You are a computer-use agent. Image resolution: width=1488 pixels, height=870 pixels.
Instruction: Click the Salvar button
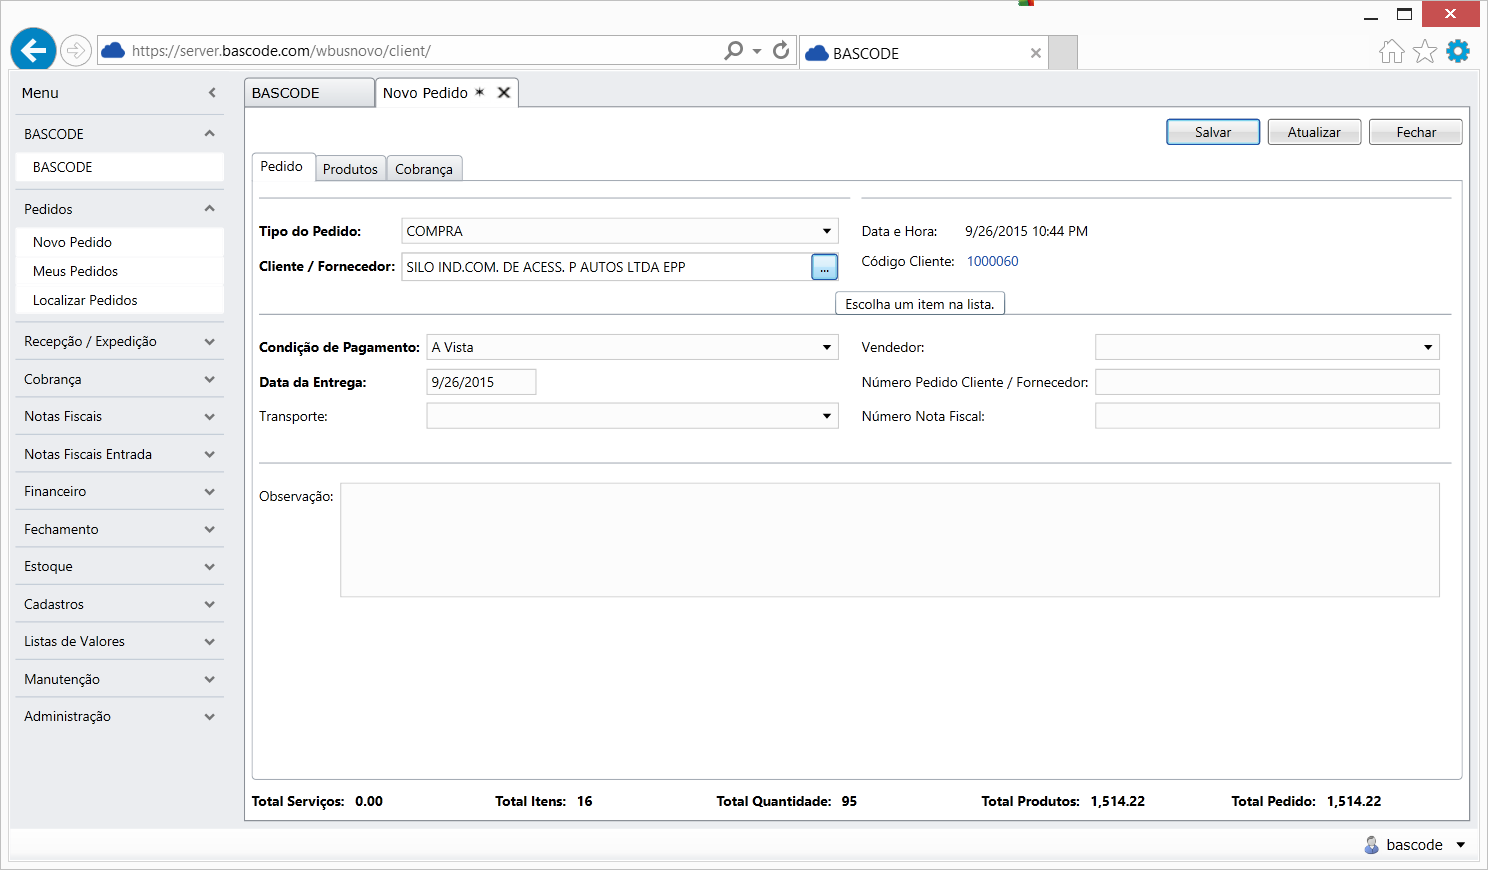[1213, 132]
